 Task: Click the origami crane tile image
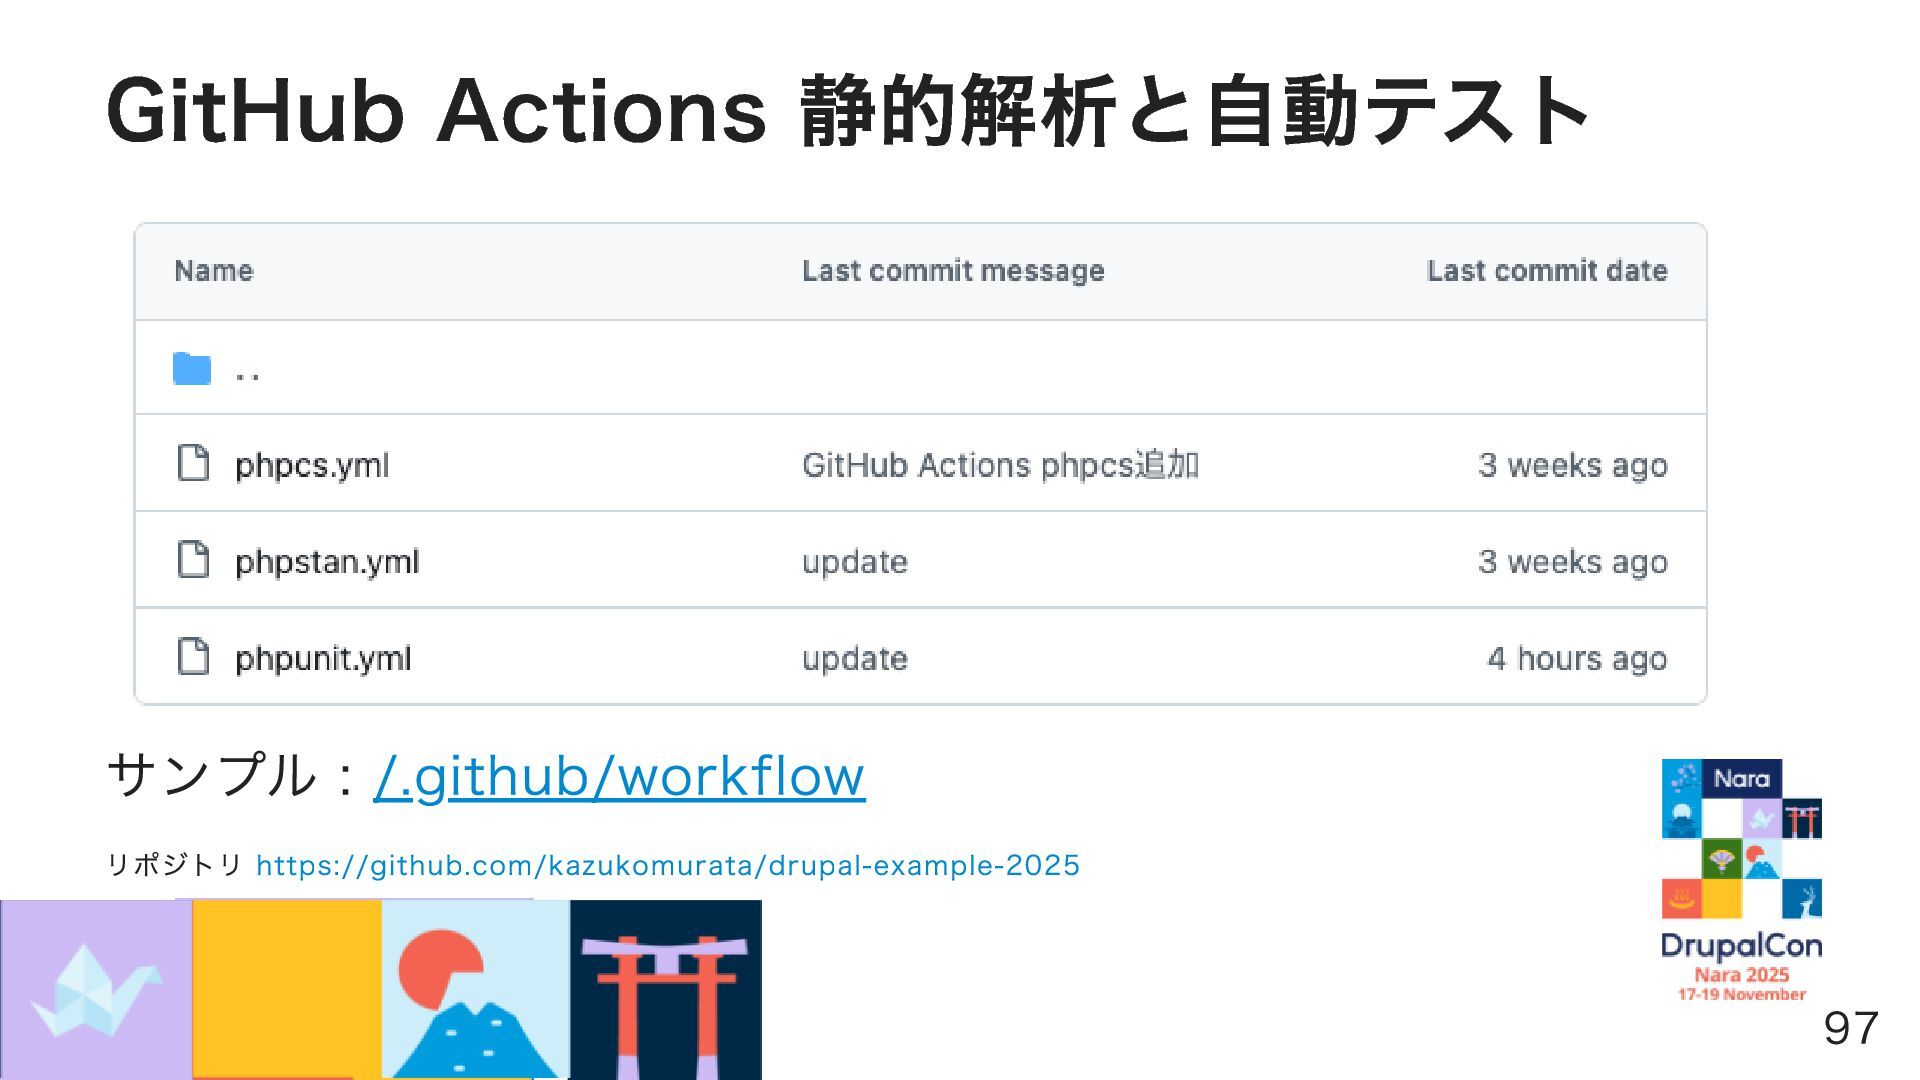pyautogui.click(x=96, y=989)
